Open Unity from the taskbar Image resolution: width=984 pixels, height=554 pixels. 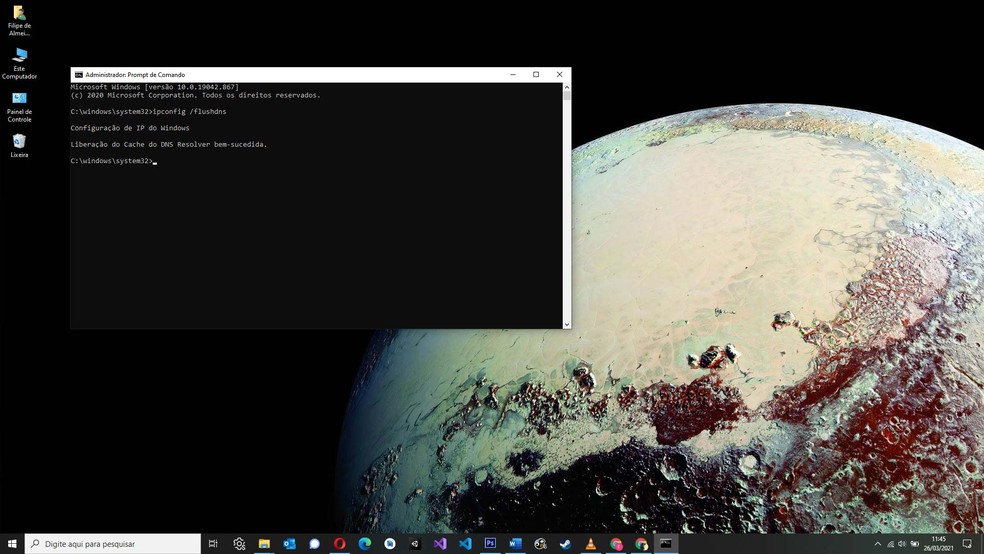click(x=415, y=543)
